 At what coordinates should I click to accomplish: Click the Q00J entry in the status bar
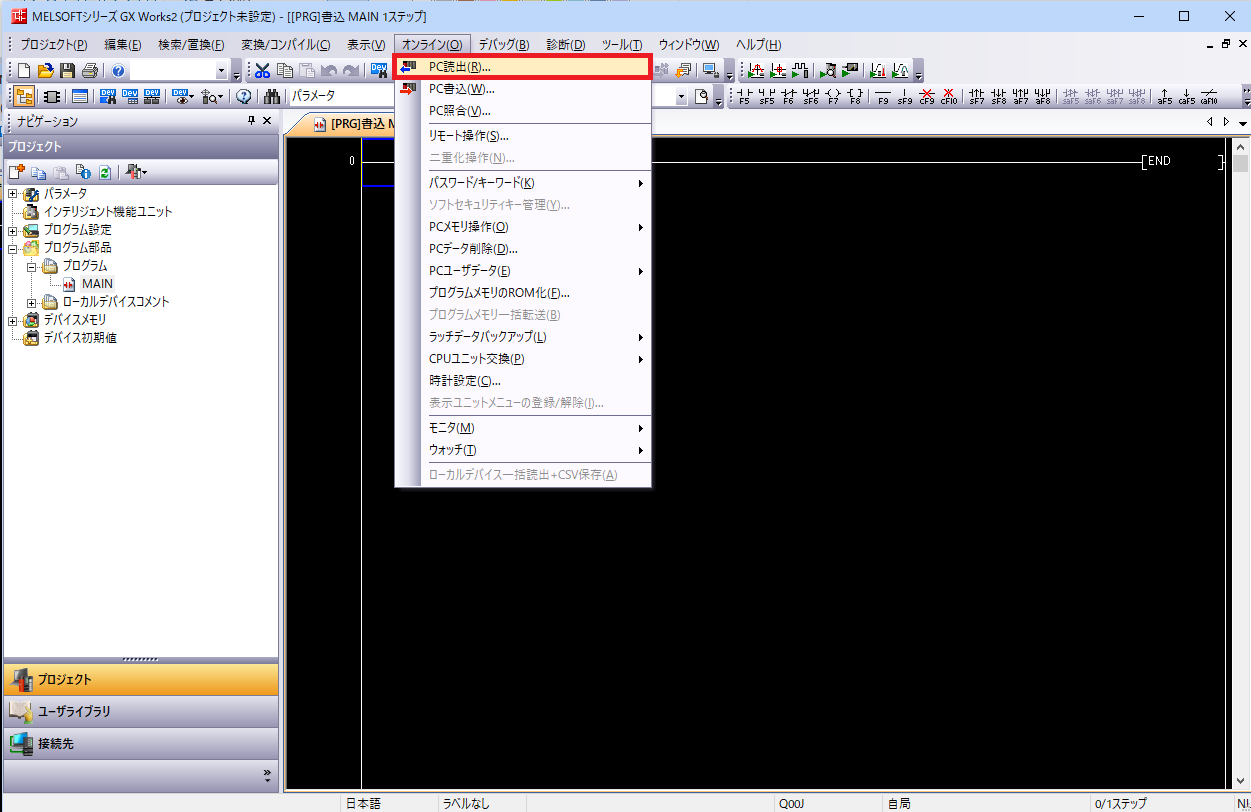click(791, 803)
